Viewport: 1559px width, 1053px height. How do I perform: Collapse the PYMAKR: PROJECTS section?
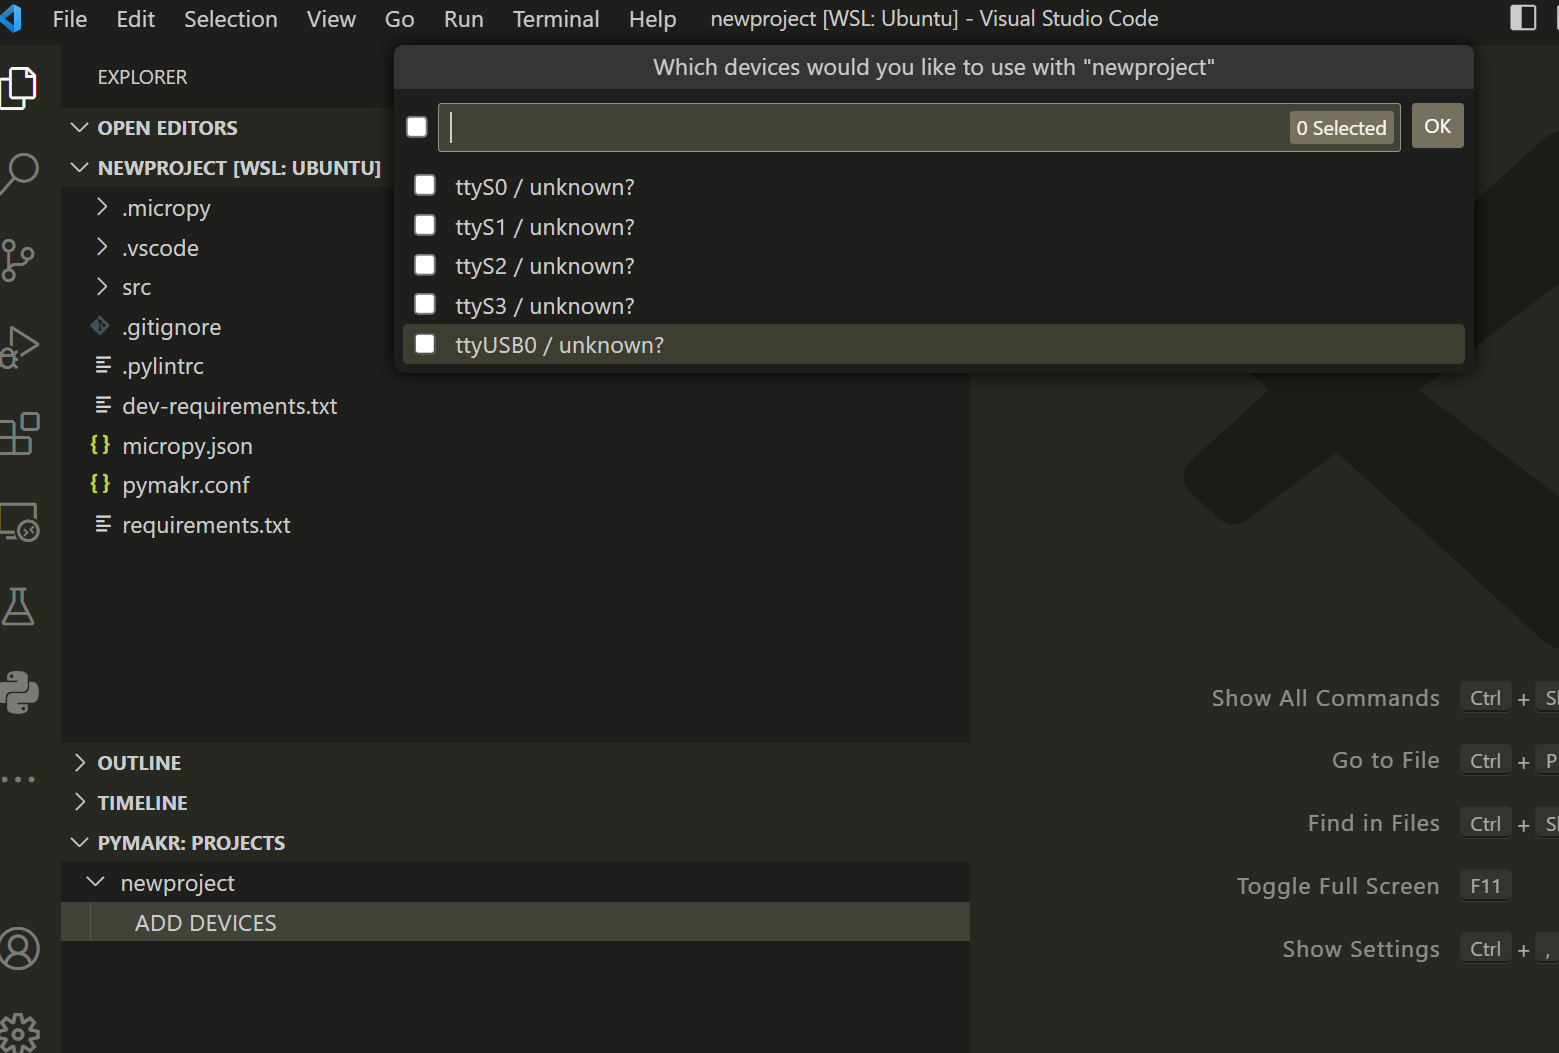[80, 843]
